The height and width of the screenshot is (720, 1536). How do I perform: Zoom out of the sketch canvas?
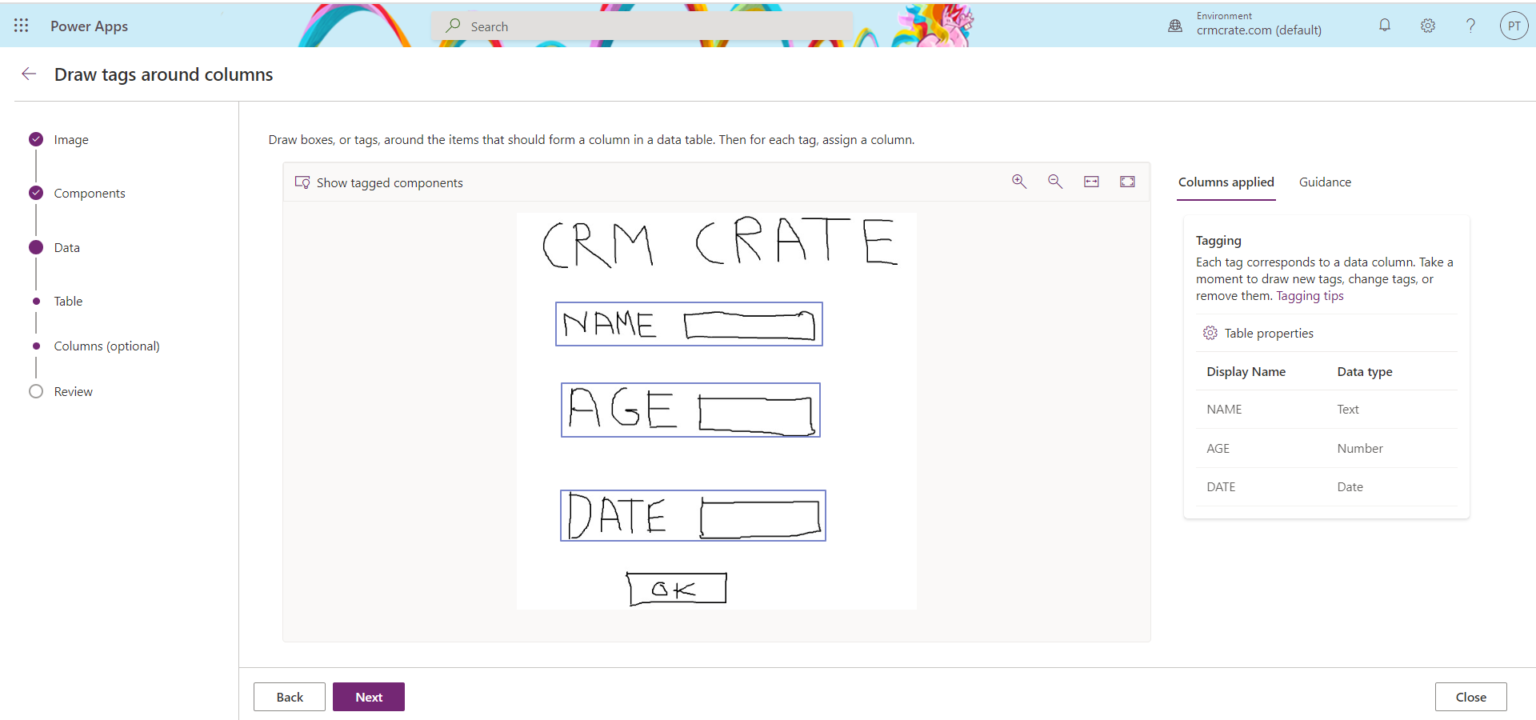click(1055, 181)
